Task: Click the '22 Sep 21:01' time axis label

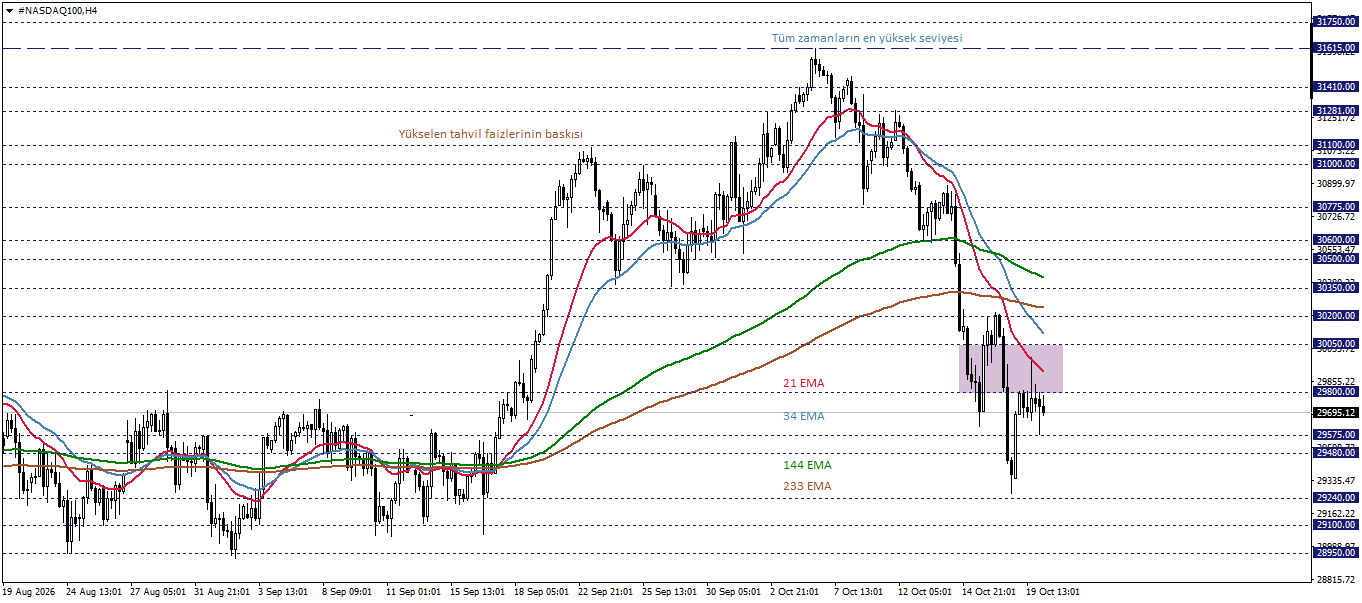Action: (604, 592)
